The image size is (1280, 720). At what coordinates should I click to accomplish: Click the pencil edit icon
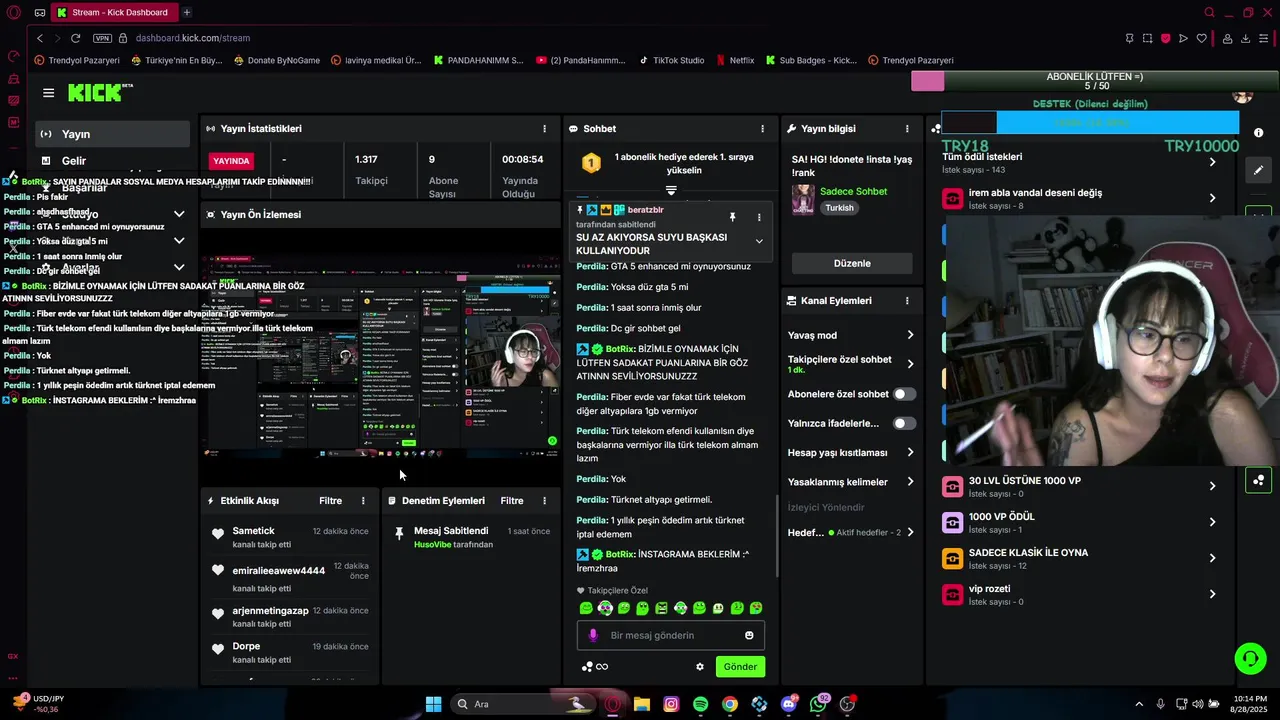click(x=1258, y=170)
